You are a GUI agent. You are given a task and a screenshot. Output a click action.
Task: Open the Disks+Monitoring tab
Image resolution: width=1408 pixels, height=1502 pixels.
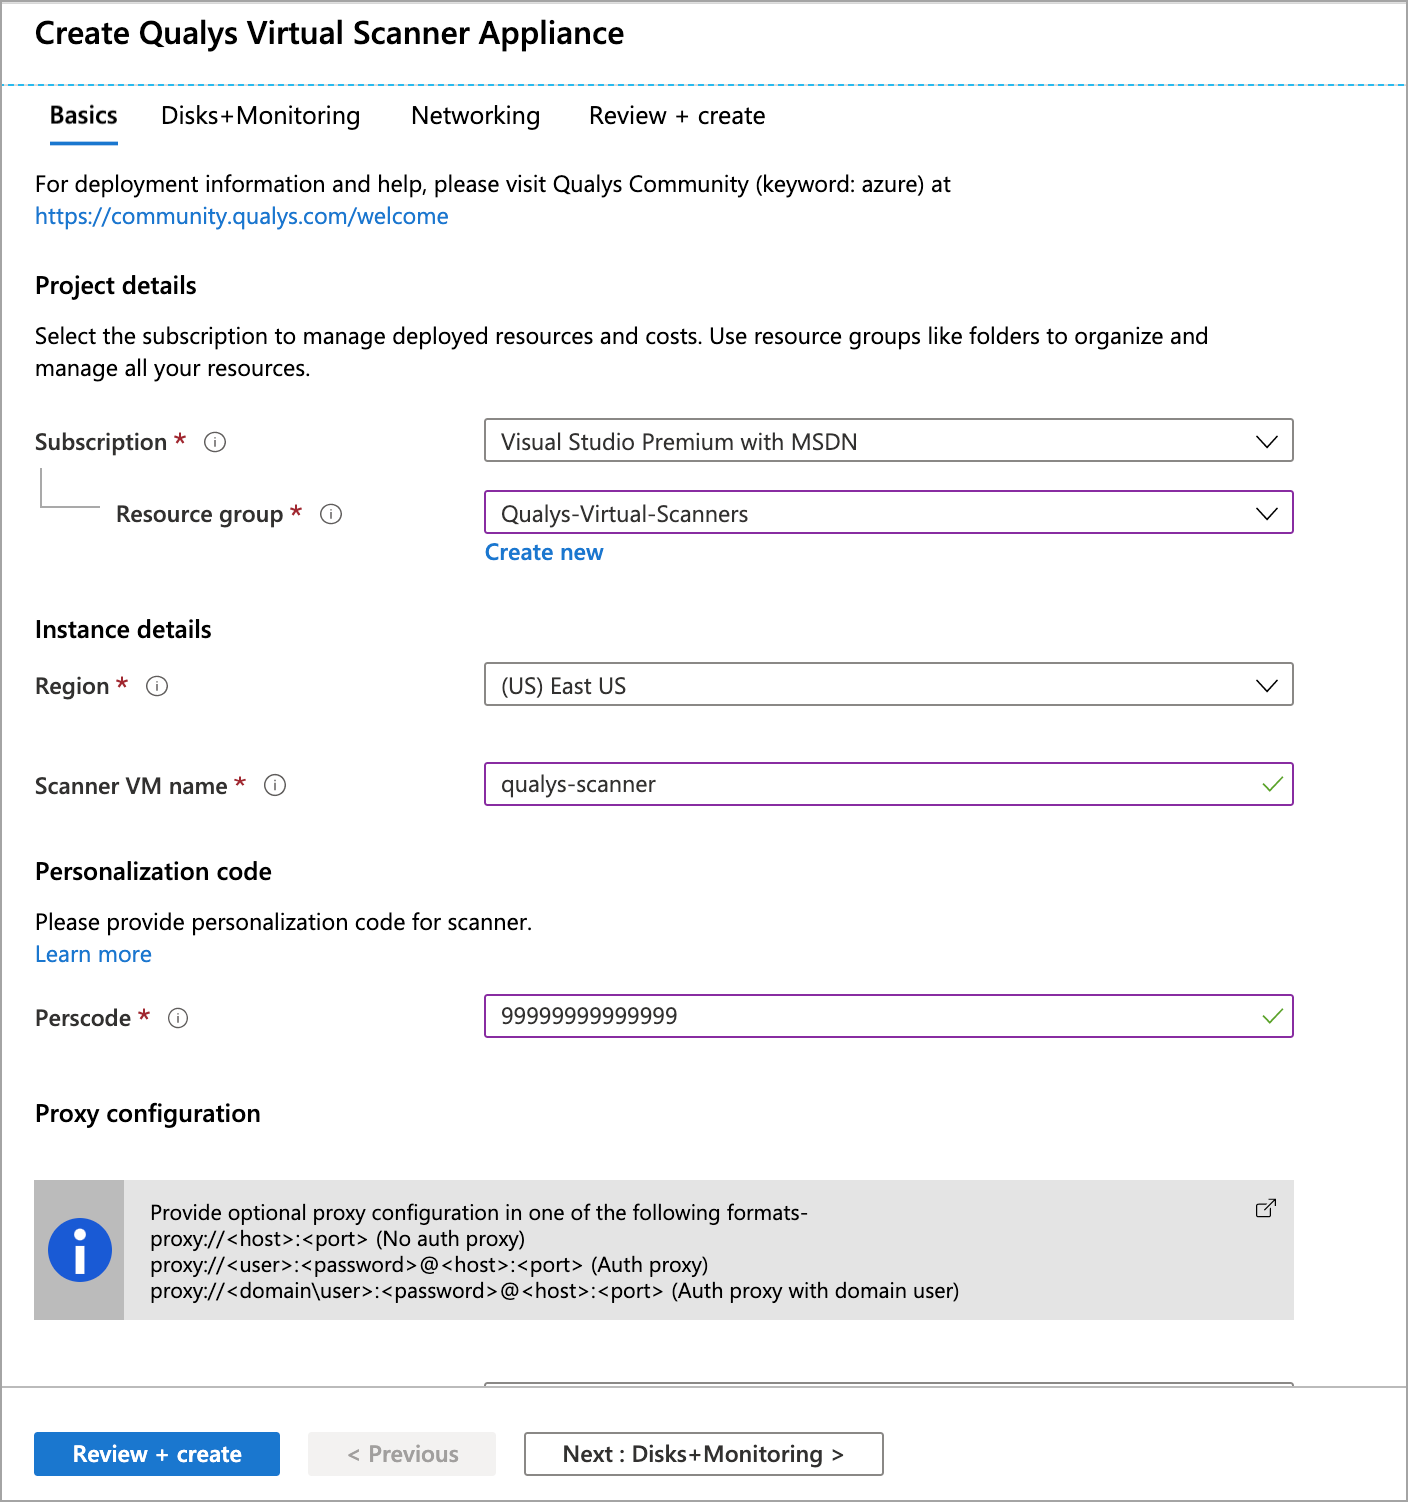(259, 115)
